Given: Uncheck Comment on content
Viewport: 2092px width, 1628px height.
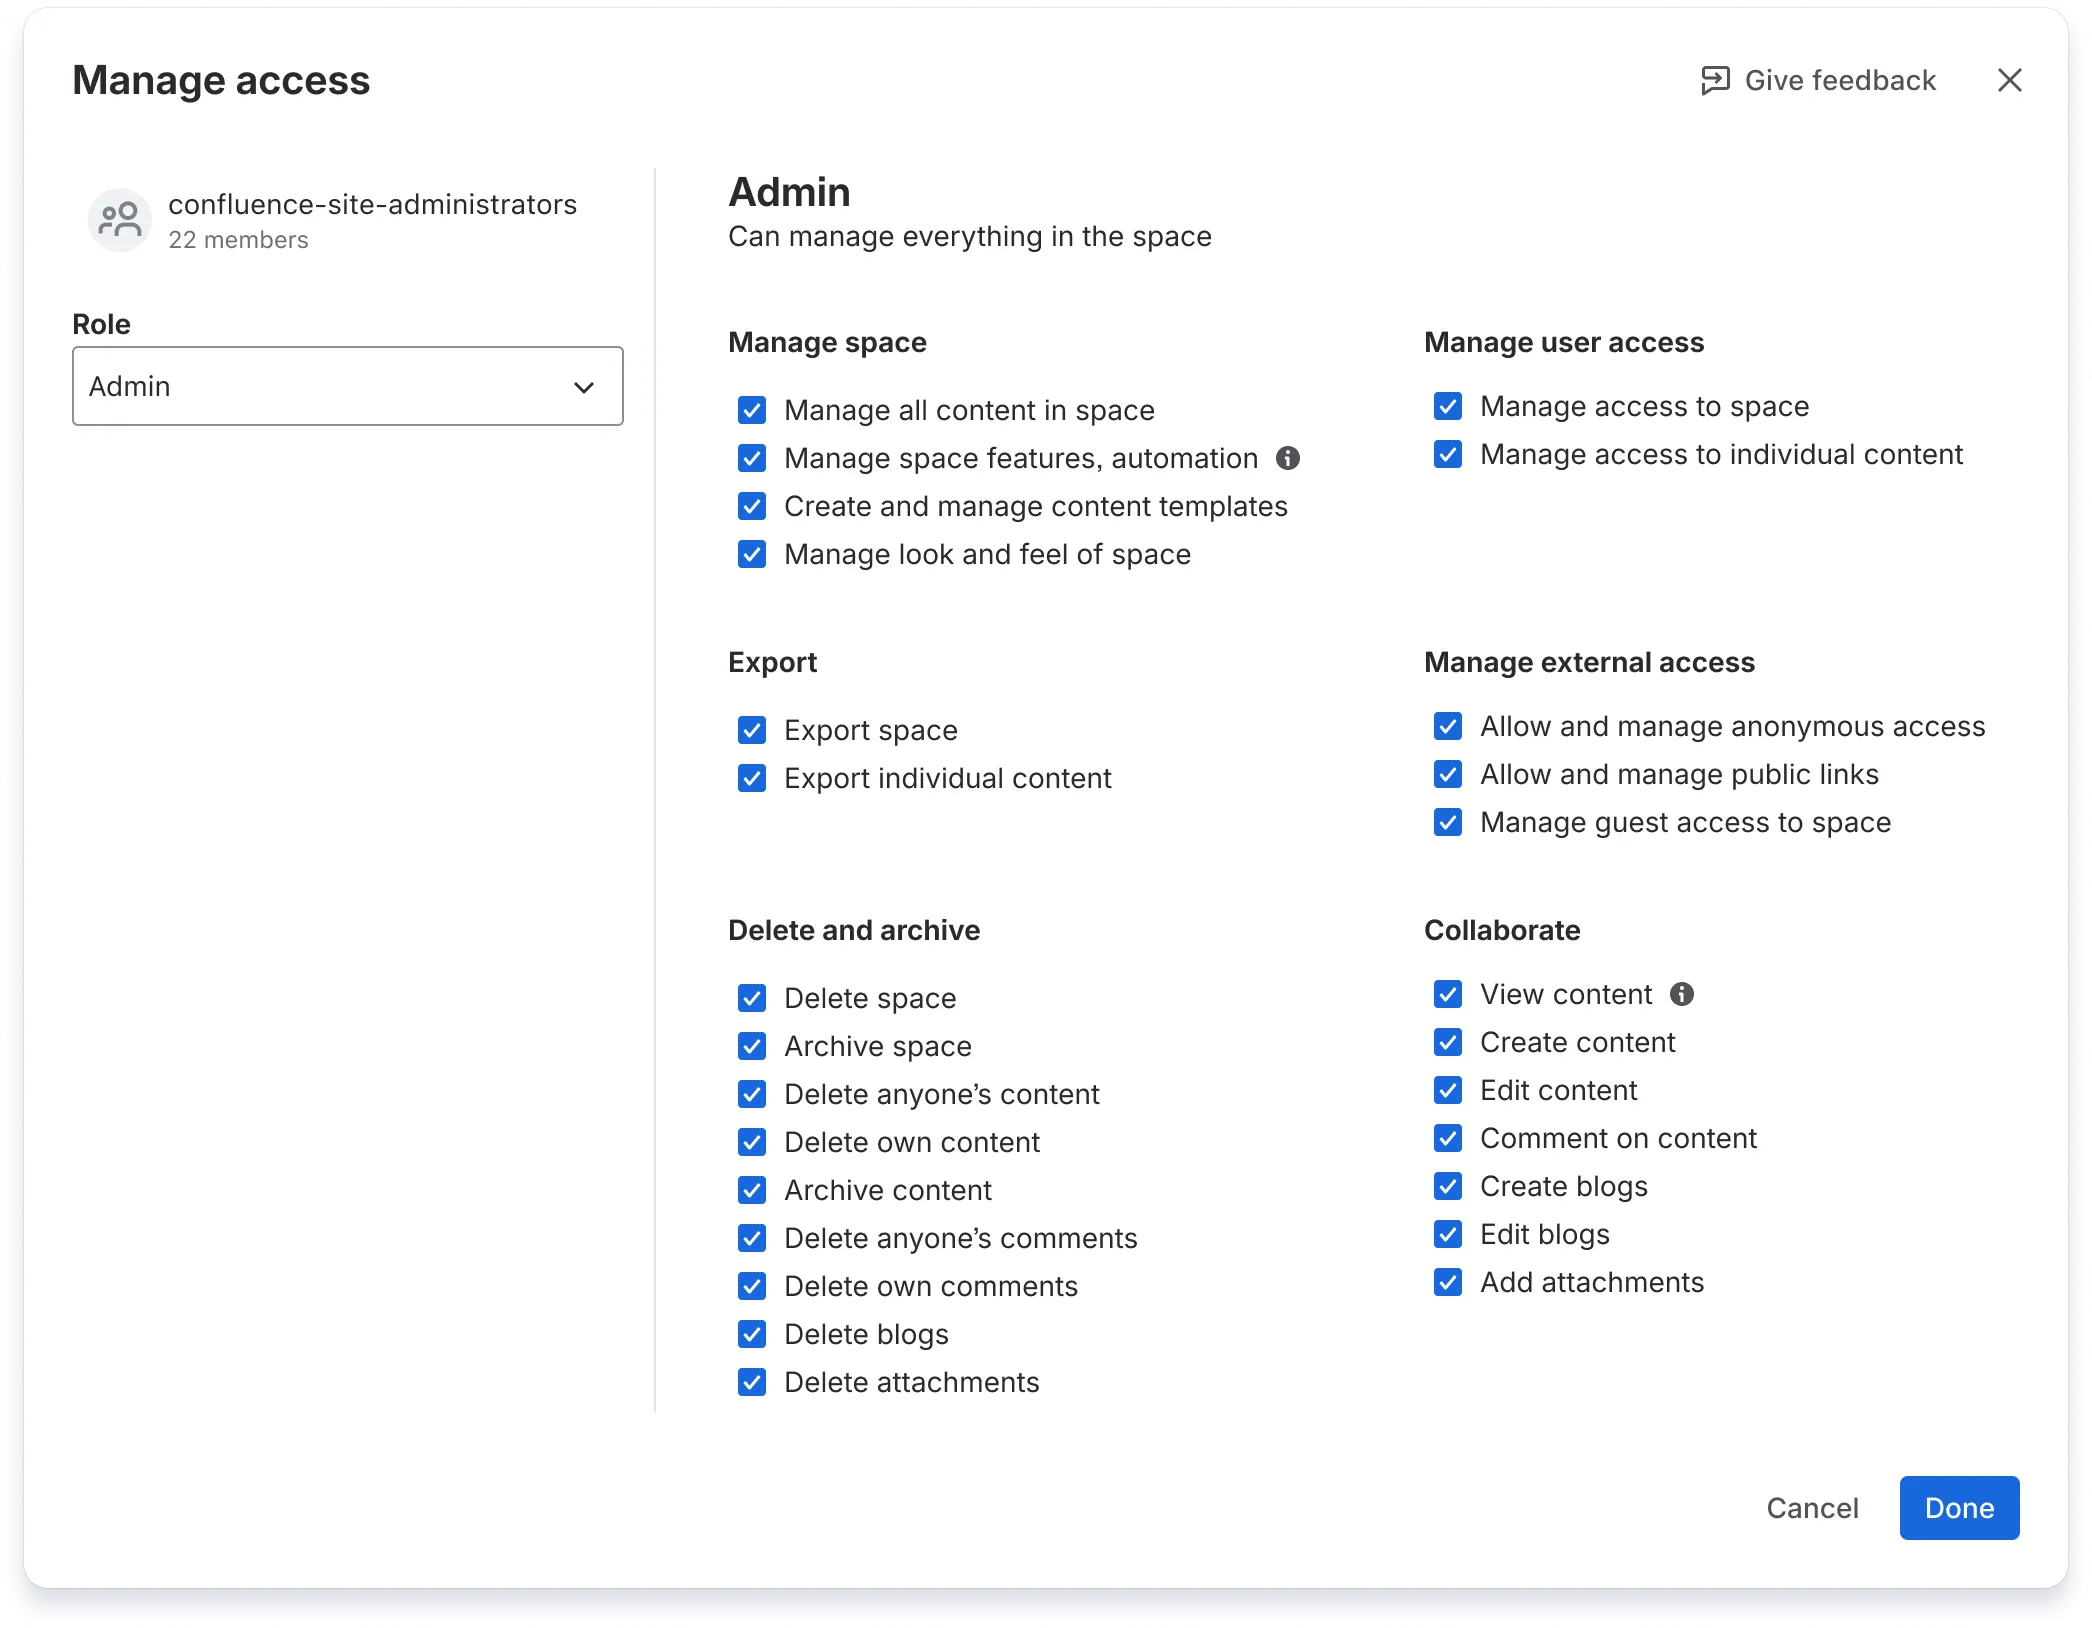Looking at the screenshot, I should coord(1448,1138).
